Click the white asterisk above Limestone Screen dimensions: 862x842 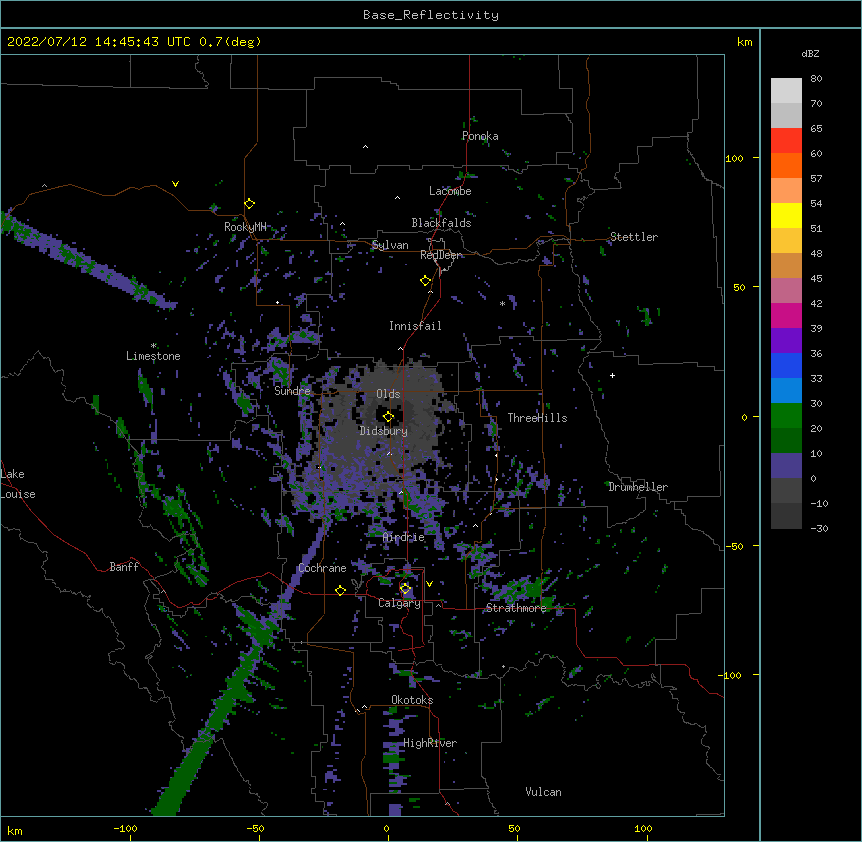coord(153,346)
